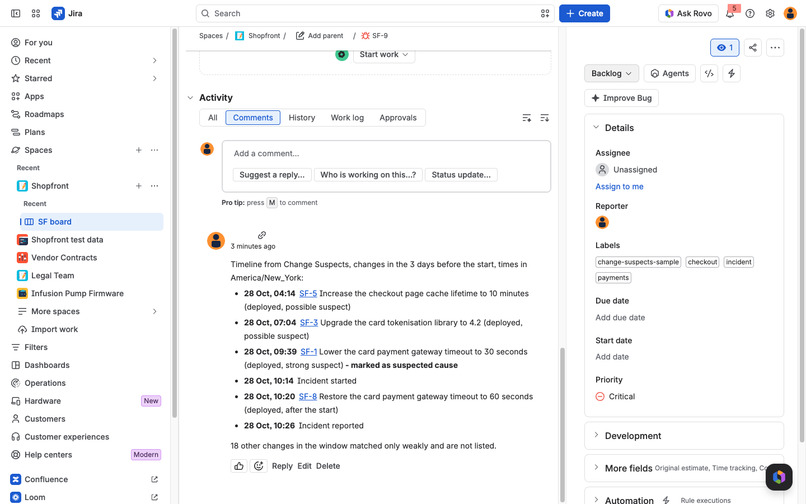806x504 pixels.
Task: Open the Settings gear in the top bar
Action: click(x=770, y=13)
